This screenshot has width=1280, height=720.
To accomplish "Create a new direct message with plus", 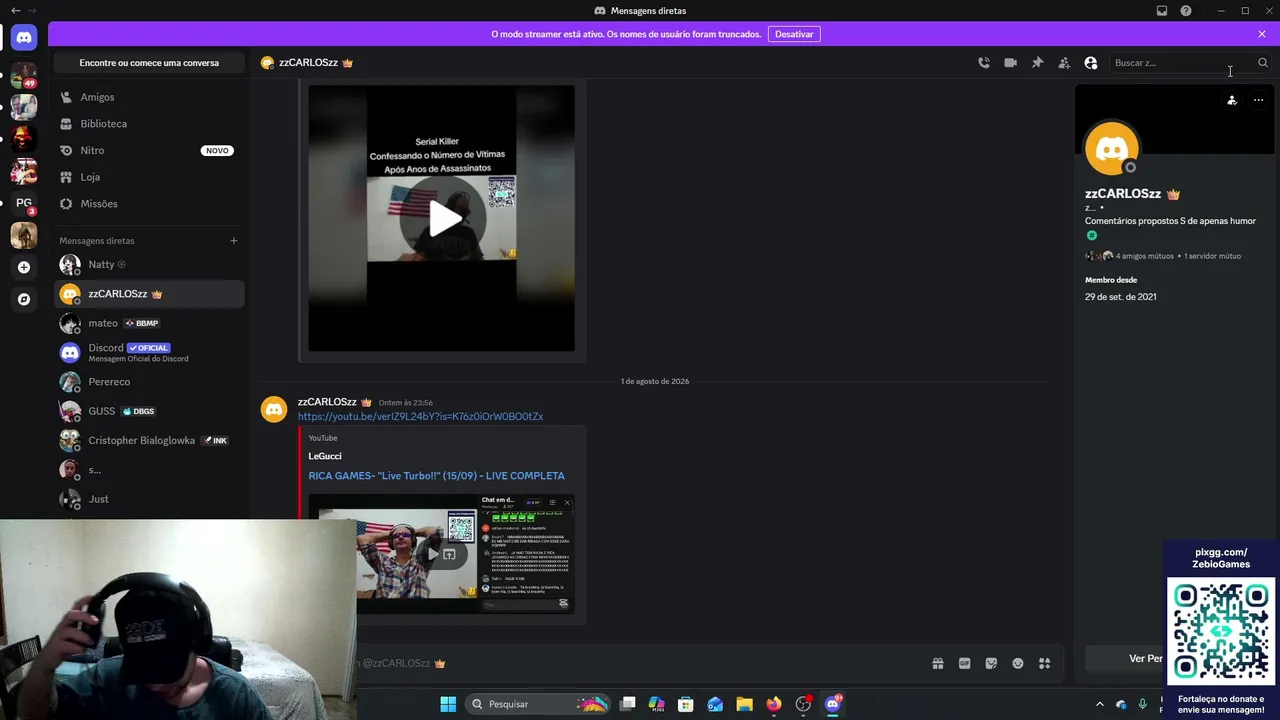I will click(x=234, y=241).
